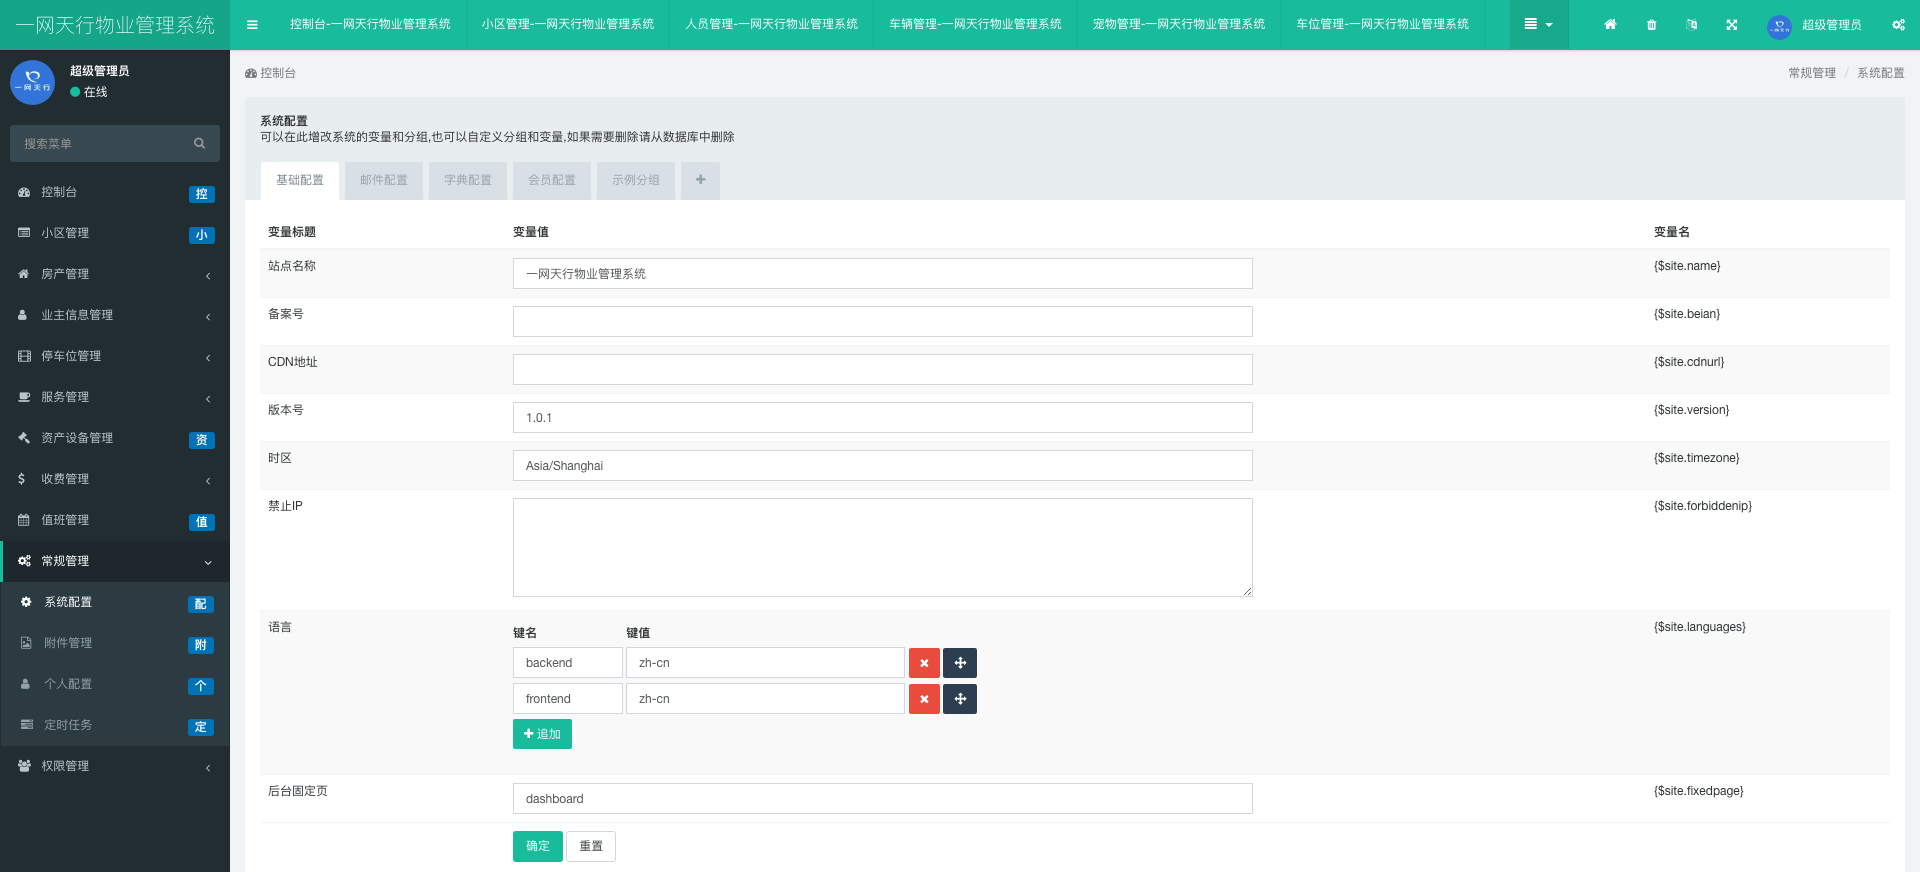Toggle the sidebar with the hamburger icon
The width and height of the screenshot is (1920, 872).
pos(252,25)
